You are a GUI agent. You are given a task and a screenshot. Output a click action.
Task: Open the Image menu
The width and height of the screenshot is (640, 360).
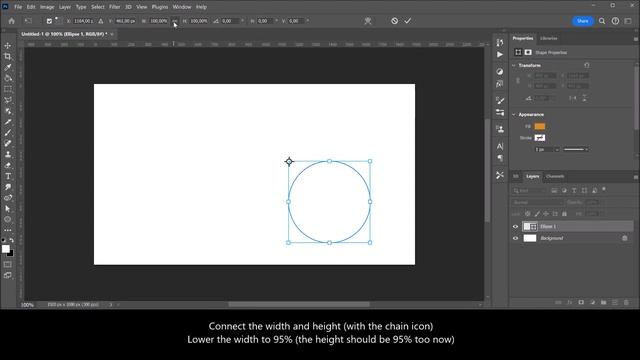pyautogui.click(x=47, y=7)
